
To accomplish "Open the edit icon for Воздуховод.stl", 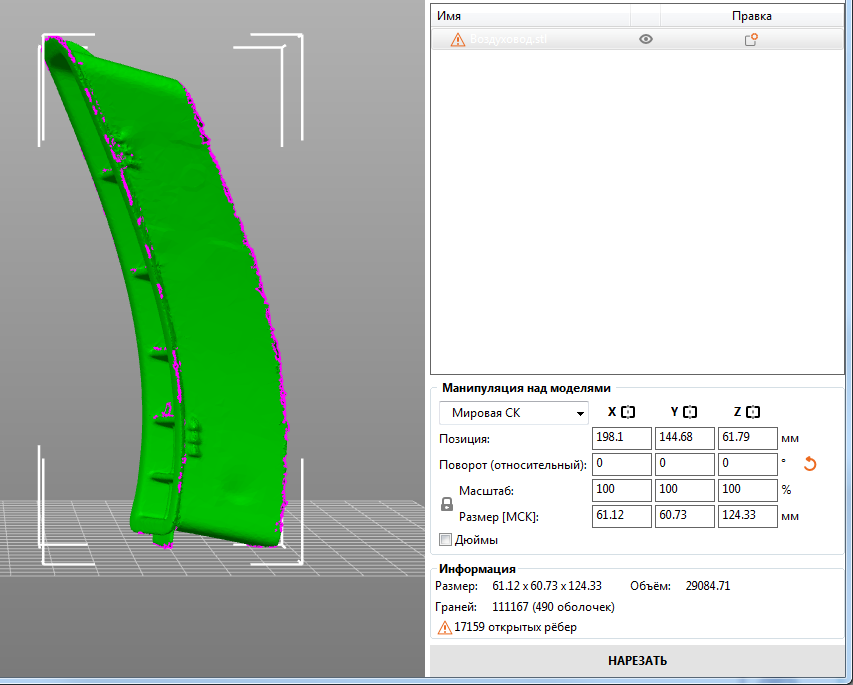I will point(751,40).
